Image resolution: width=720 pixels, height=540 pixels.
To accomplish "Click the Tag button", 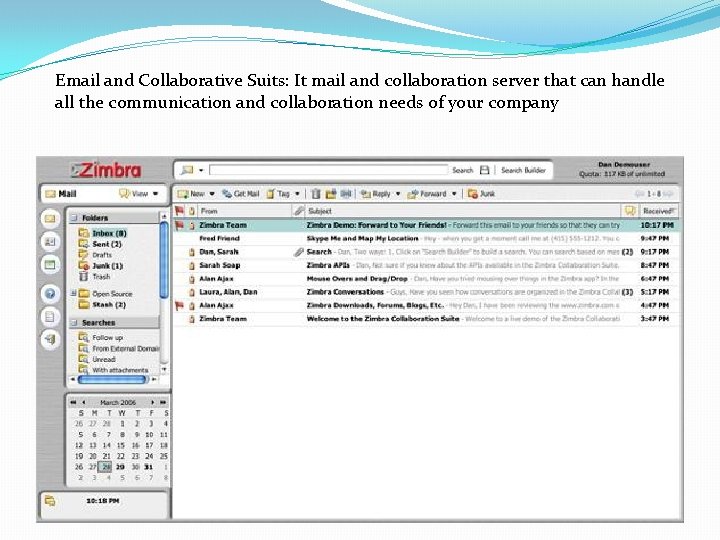I will 278,194.
